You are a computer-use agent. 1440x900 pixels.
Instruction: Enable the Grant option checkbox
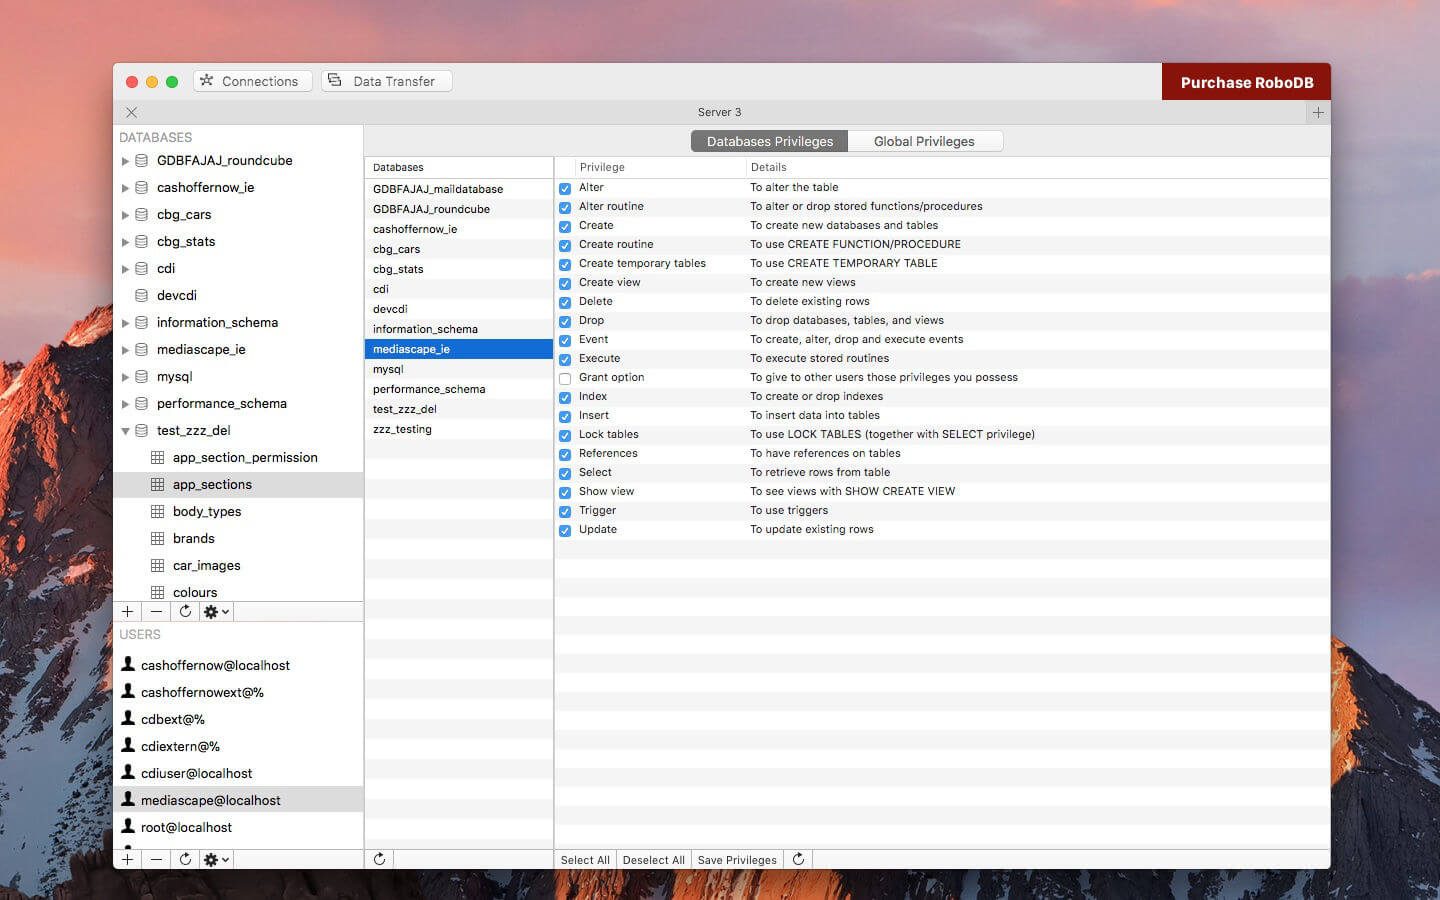point(565,378)
